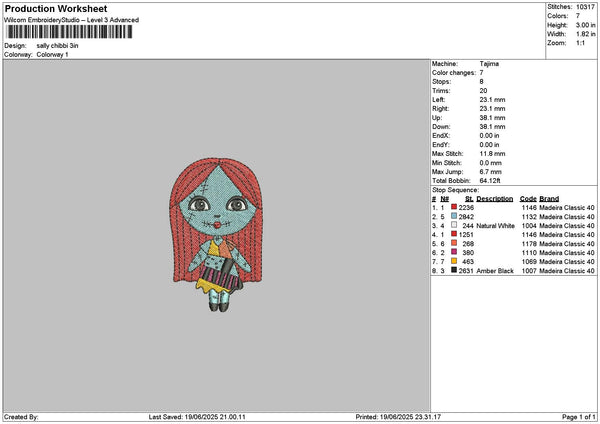Viewport: 600px width, 424px height.
Task: Click the Colorway 1 value
Action: tap(52, 54)
